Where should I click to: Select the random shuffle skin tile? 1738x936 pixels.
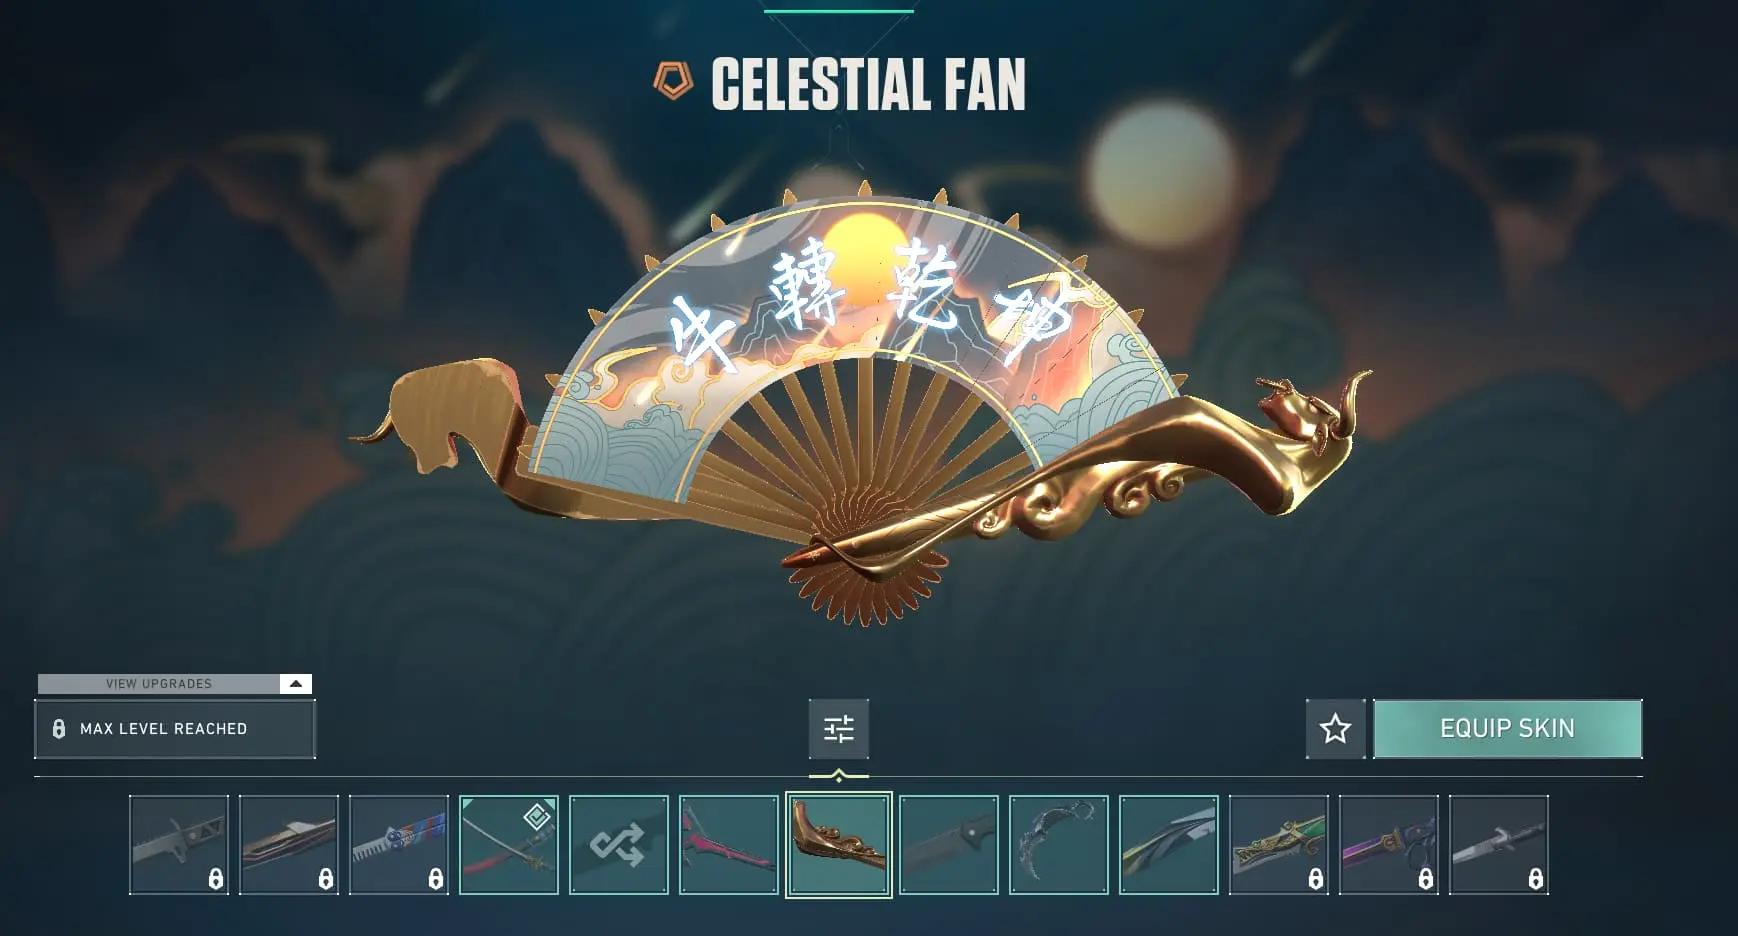[x=619, y=845]
